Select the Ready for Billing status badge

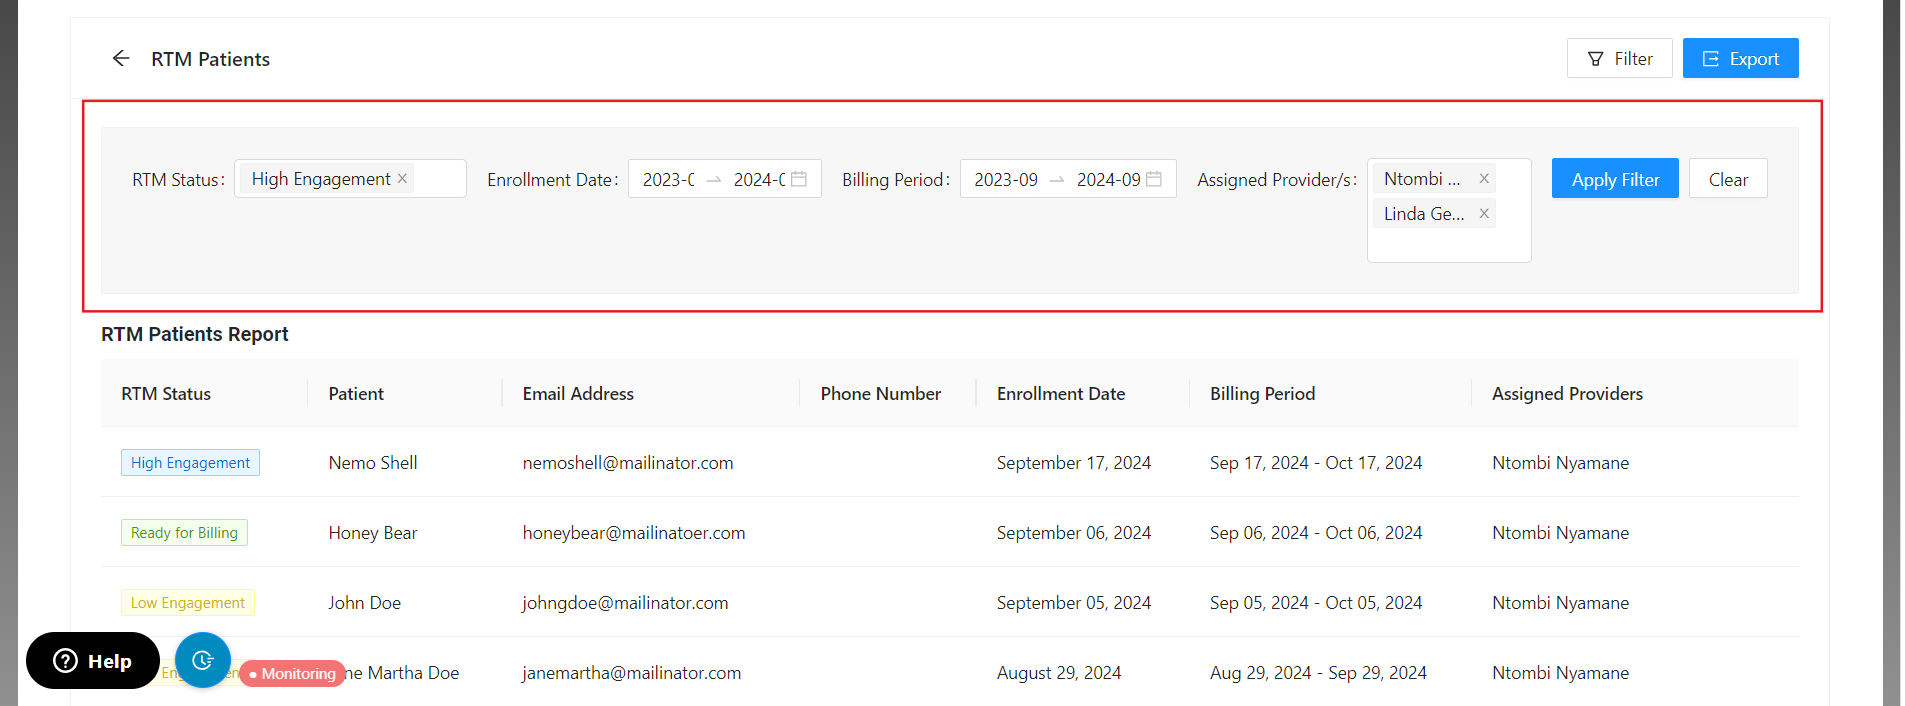[x=184, y=533]
